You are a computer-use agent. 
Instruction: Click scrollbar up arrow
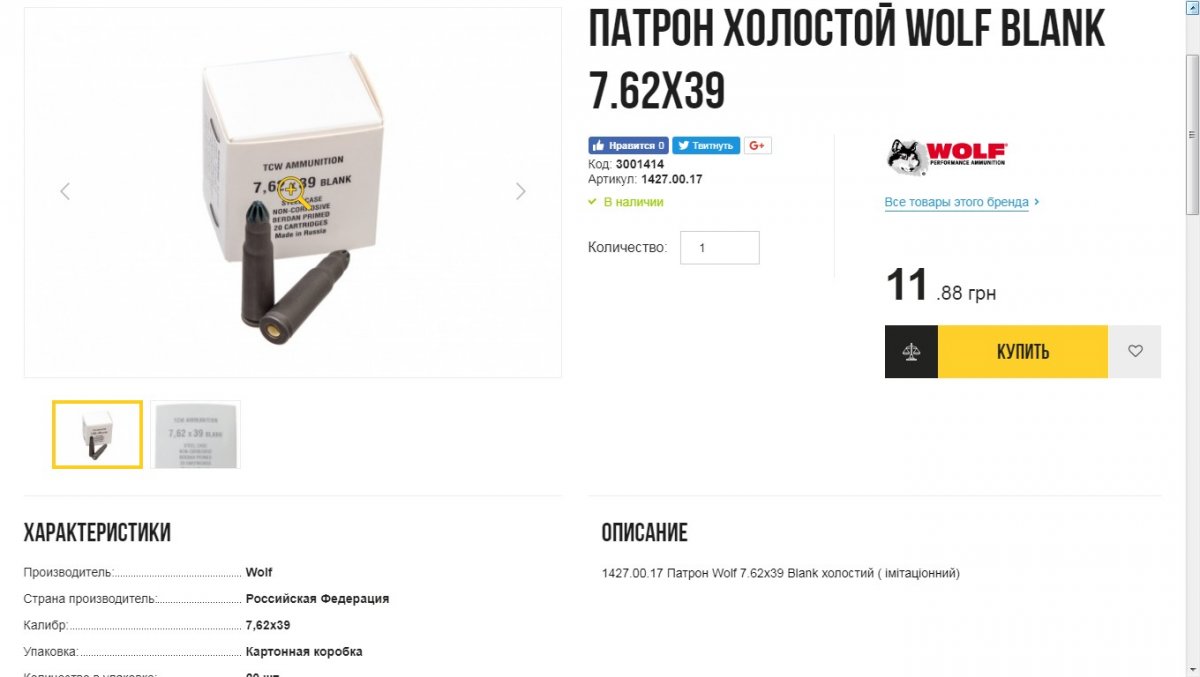tap(1192, 8)
